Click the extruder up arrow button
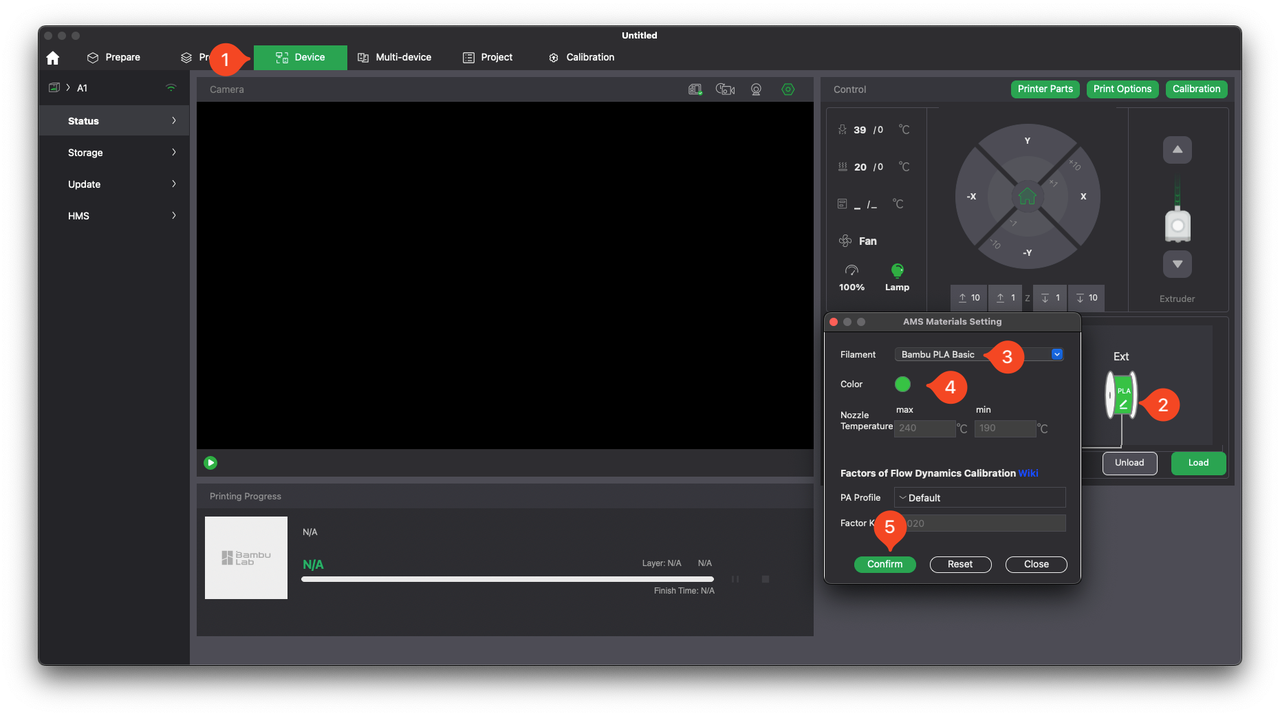Image resolution: width=1280 pixels, height=716 pixels. tap(1177, 150)
